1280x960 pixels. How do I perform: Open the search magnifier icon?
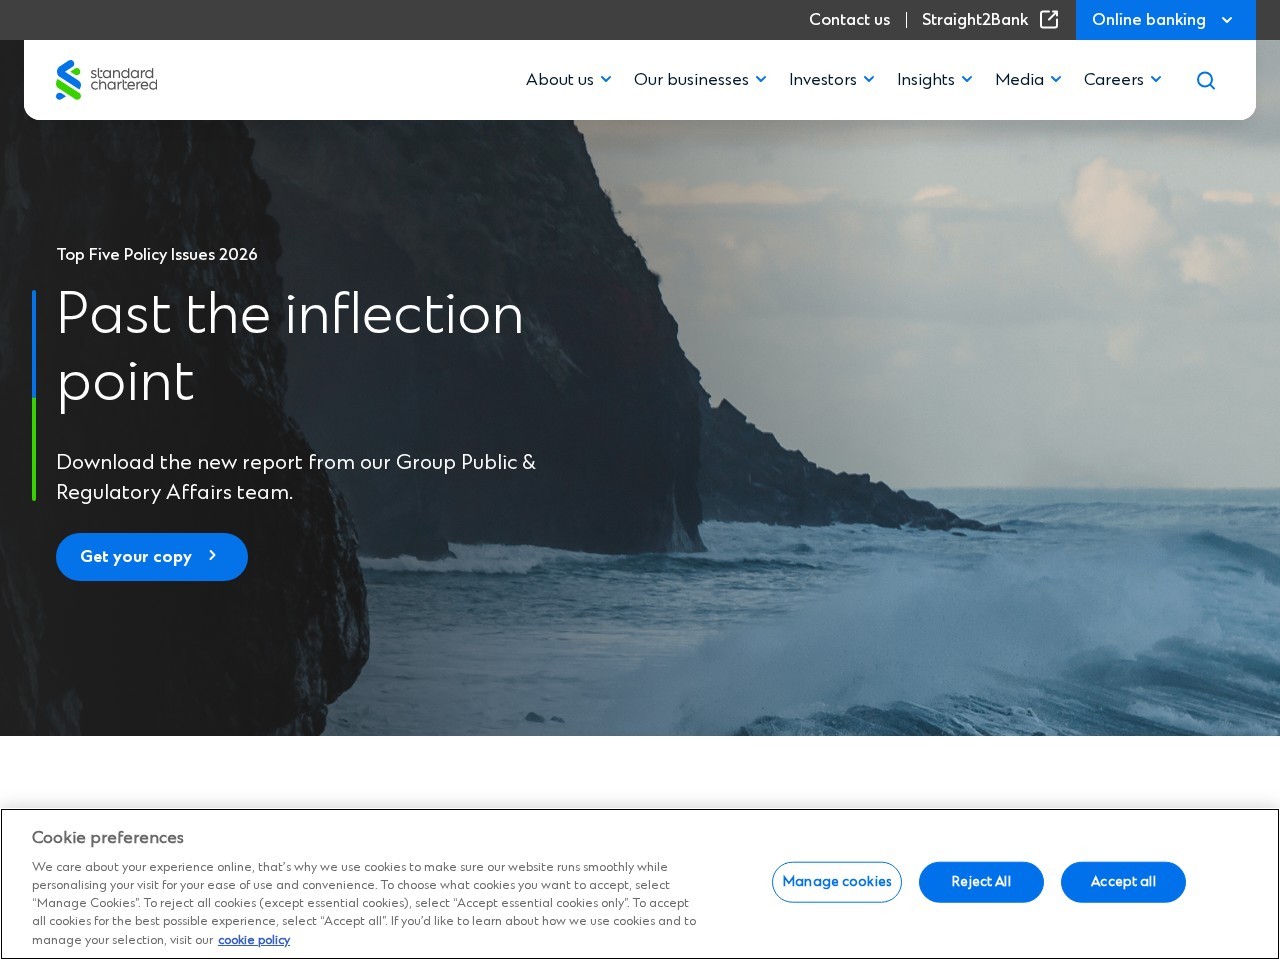point(1206,80)
